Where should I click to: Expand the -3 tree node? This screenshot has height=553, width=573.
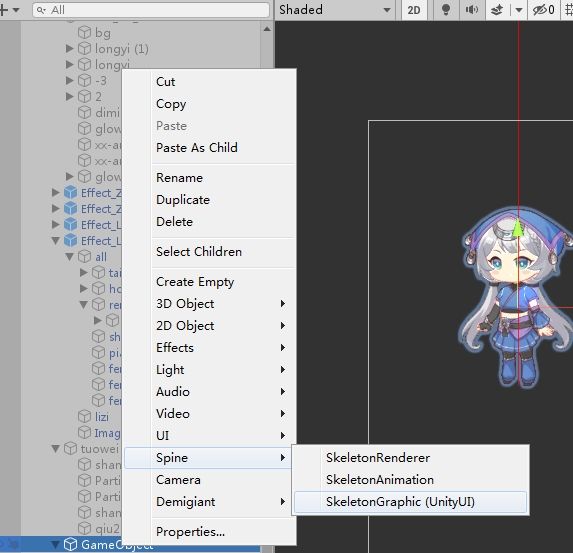[x=69, y=80]
